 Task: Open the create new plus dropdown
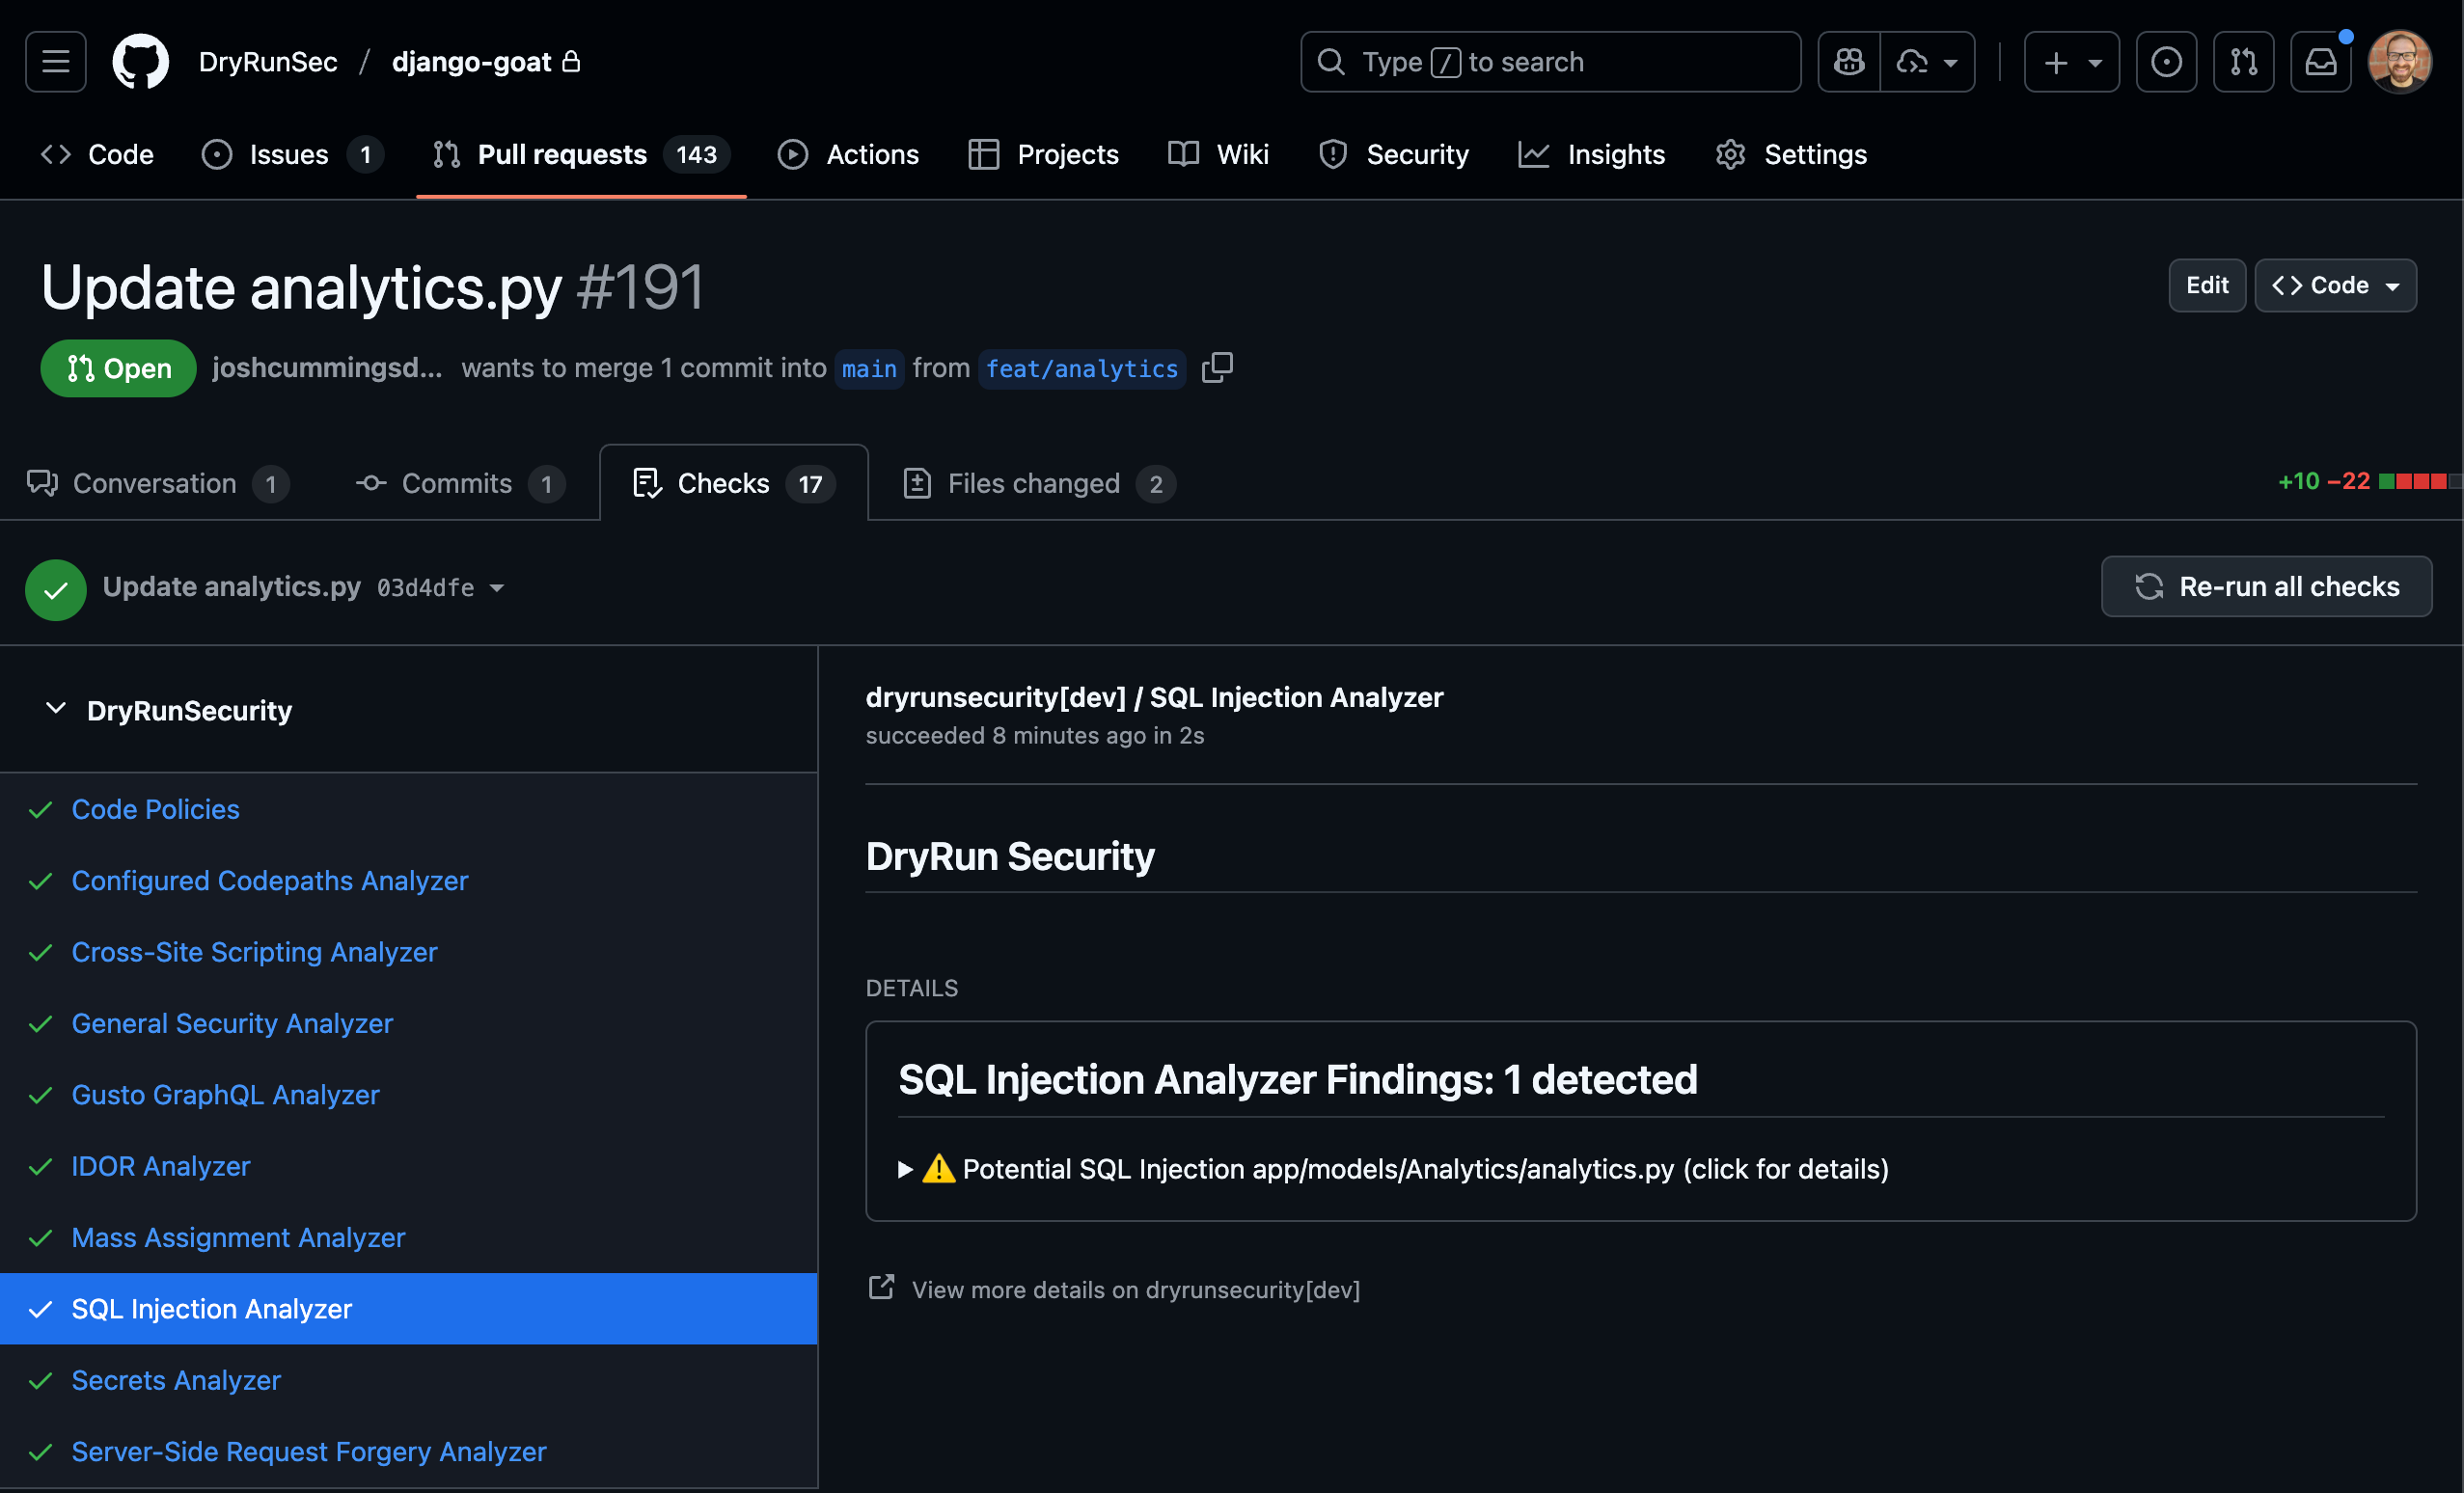[2071, 62]
